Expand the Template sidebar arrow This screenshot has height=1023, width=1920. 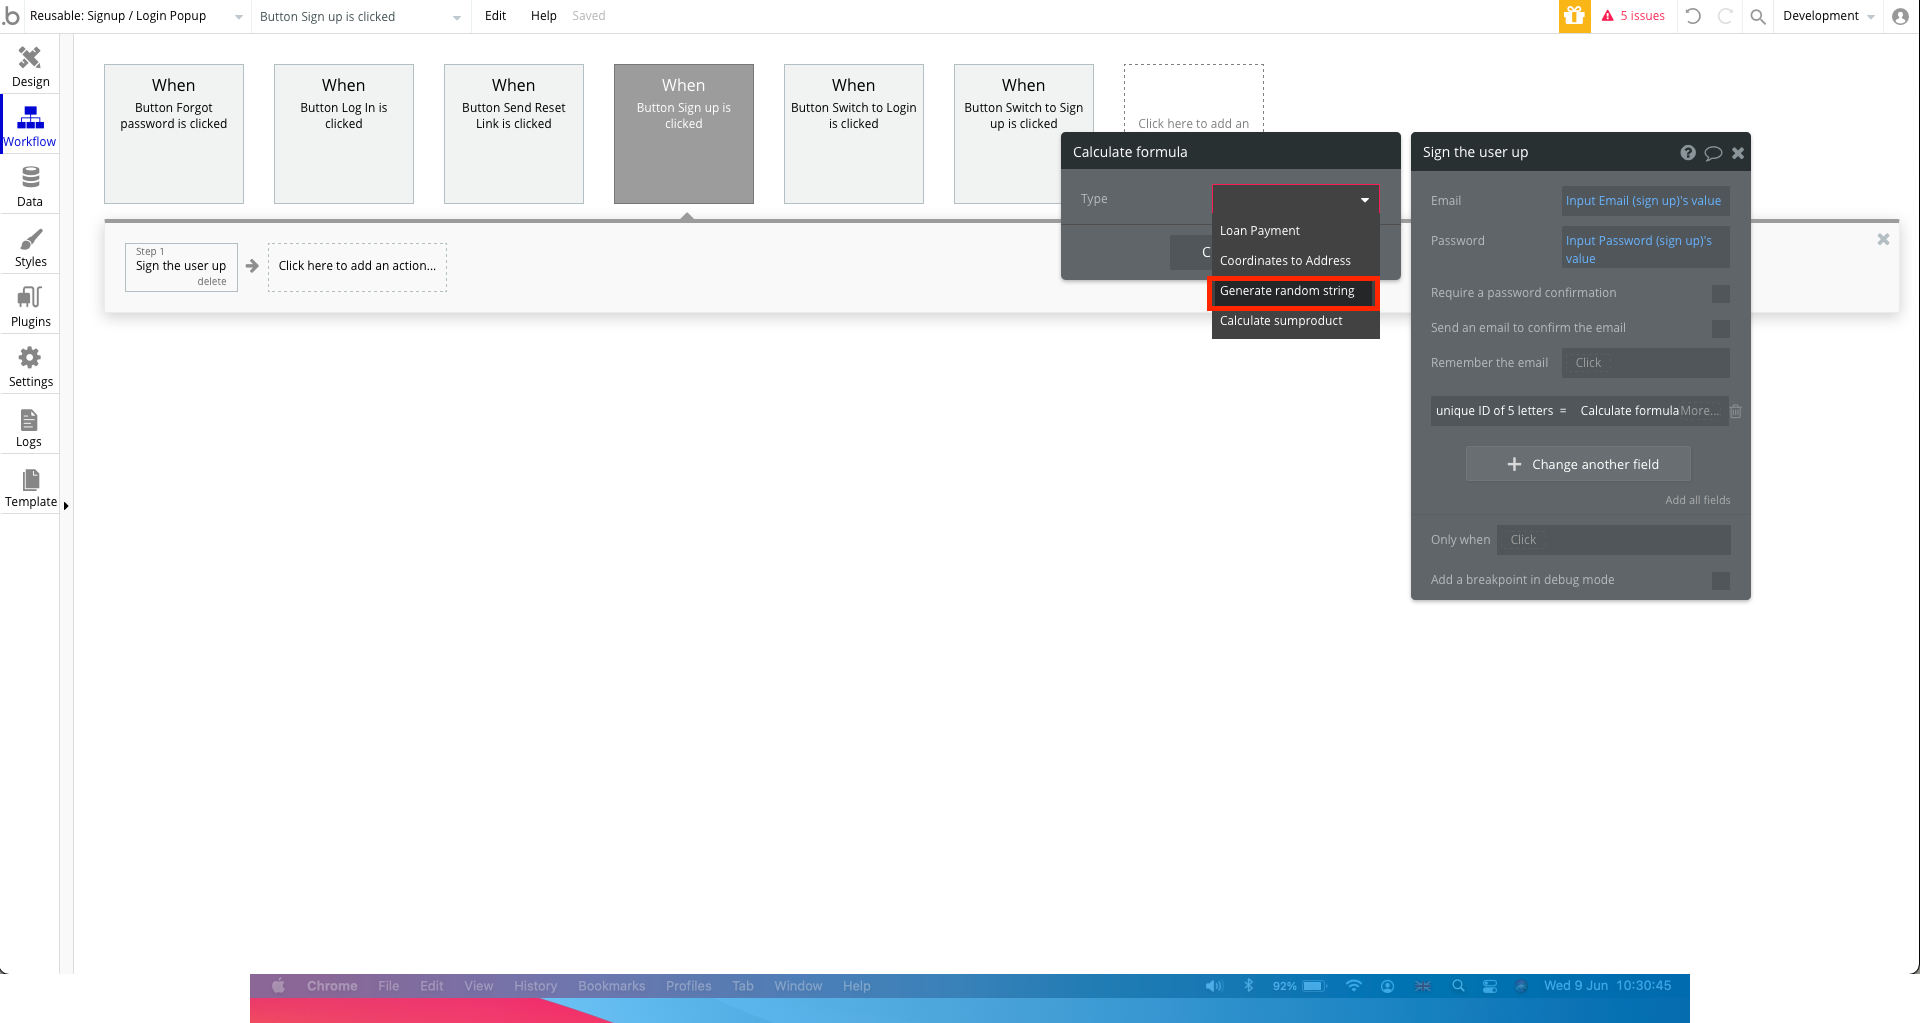pyautogui.click(x=66, y=506)
